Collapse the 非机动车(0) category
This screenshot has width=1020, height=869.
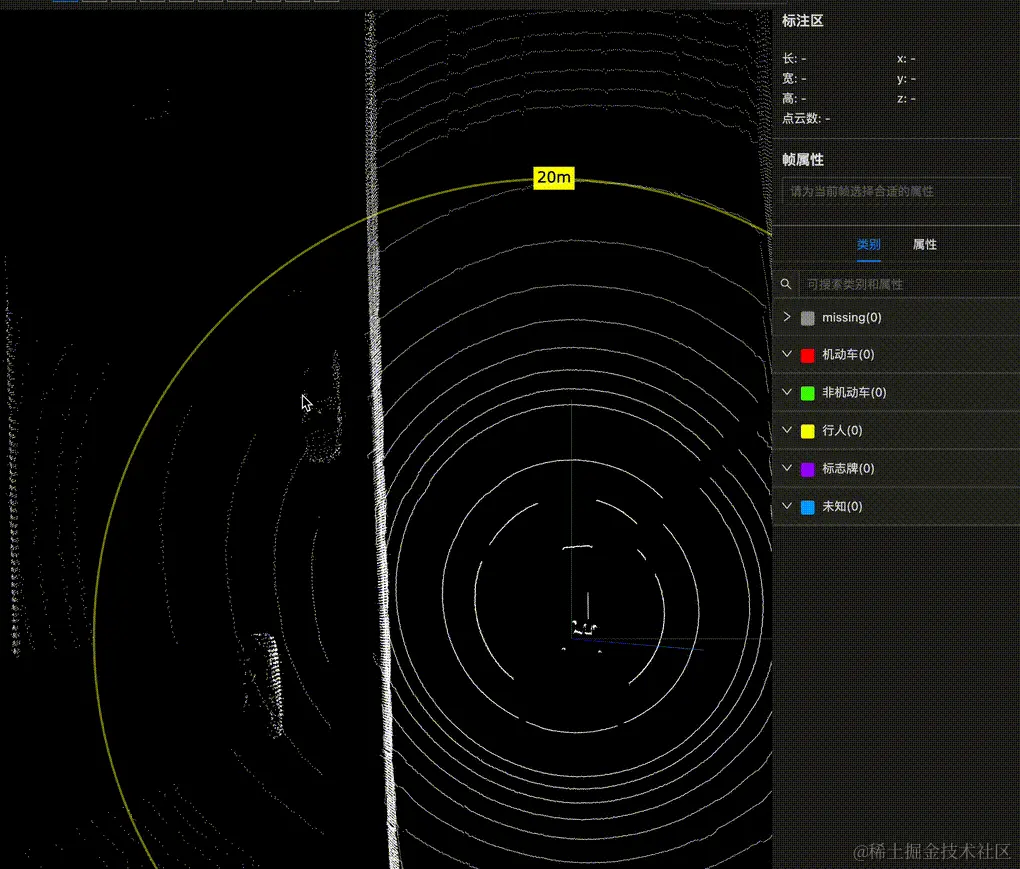click(786, 392)
